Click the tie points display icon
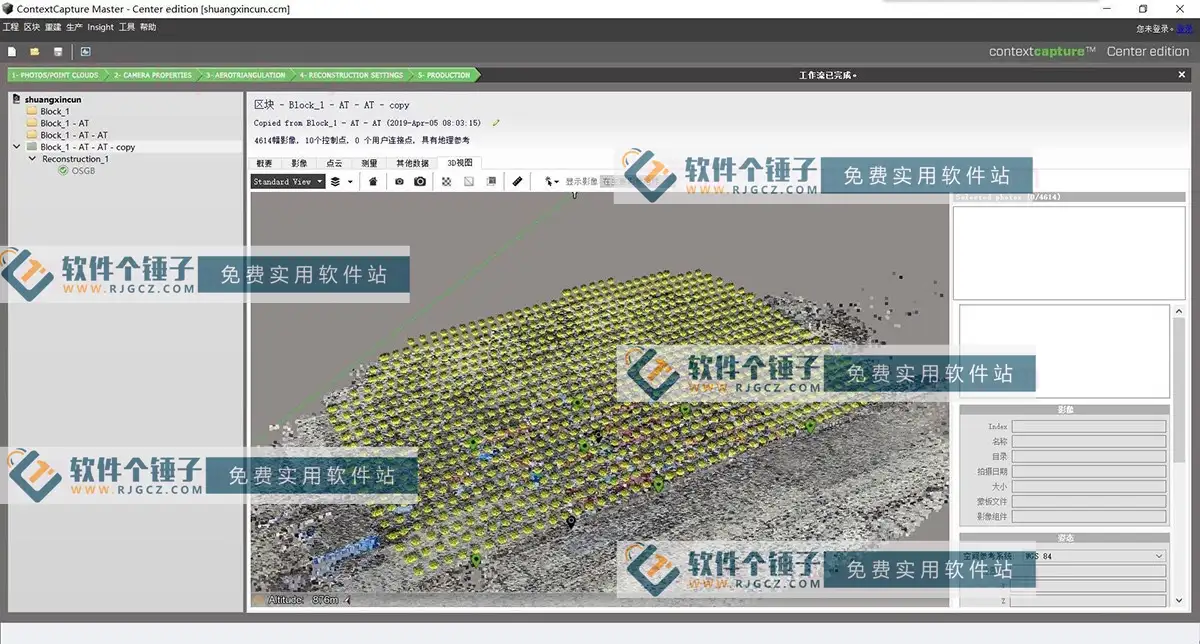The image size is (1200, 644). tap(446, 181)
